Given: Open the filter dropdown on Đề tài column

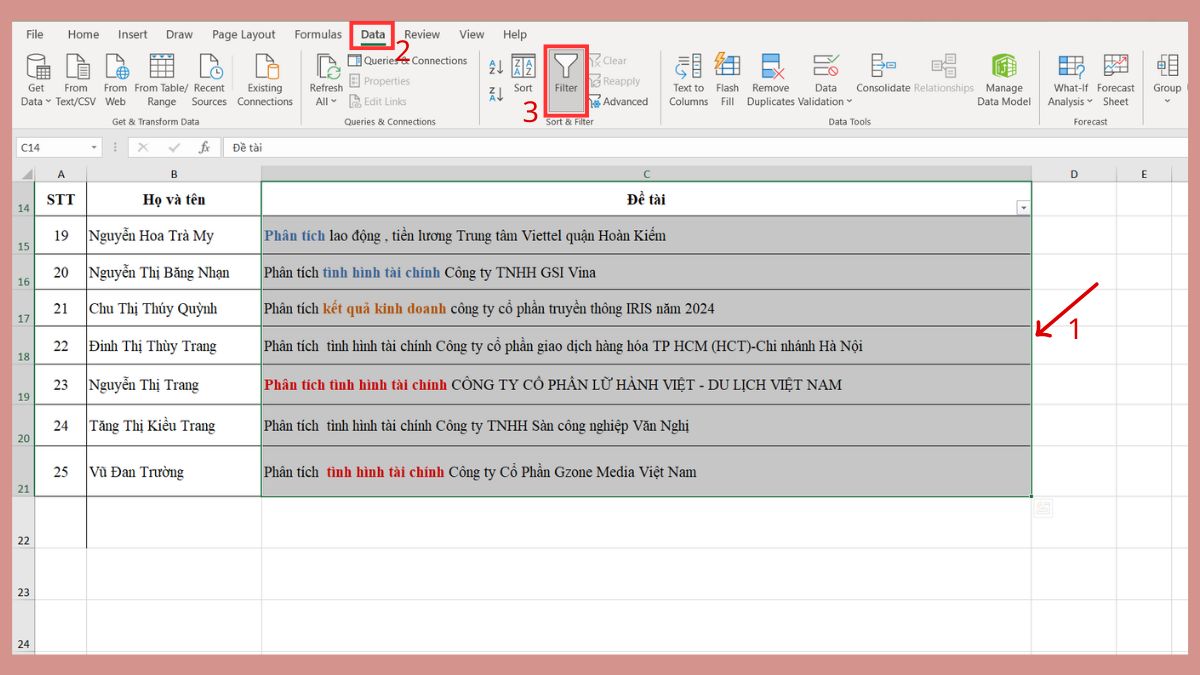Looking at the screenshot, I should pos(1022,206).
